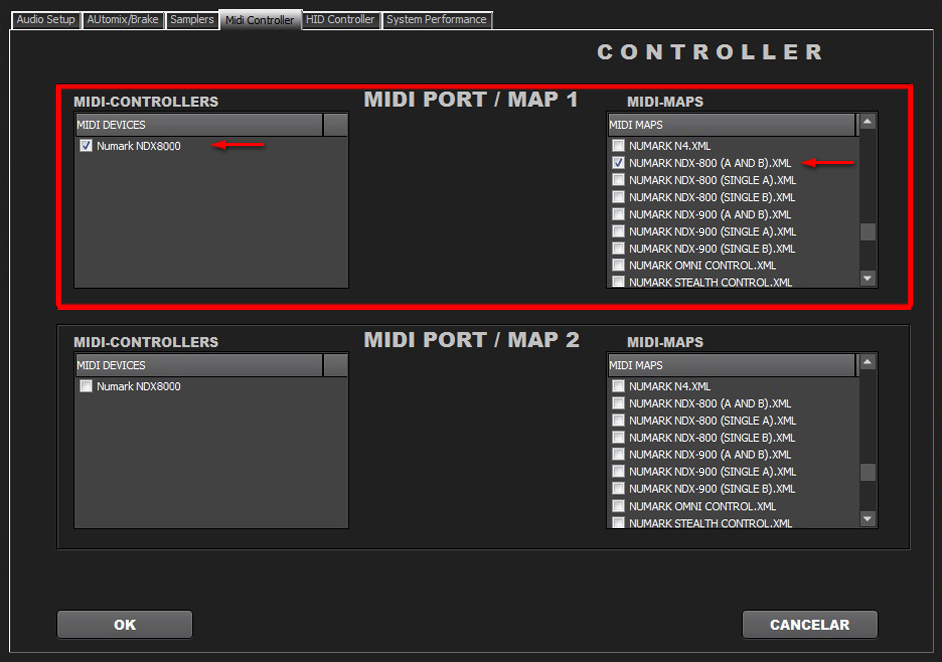Enable NUMARK OMNI CONTROL.XML in Map 1
This screenshot has width=942, height=662.
tap(618, 266)
